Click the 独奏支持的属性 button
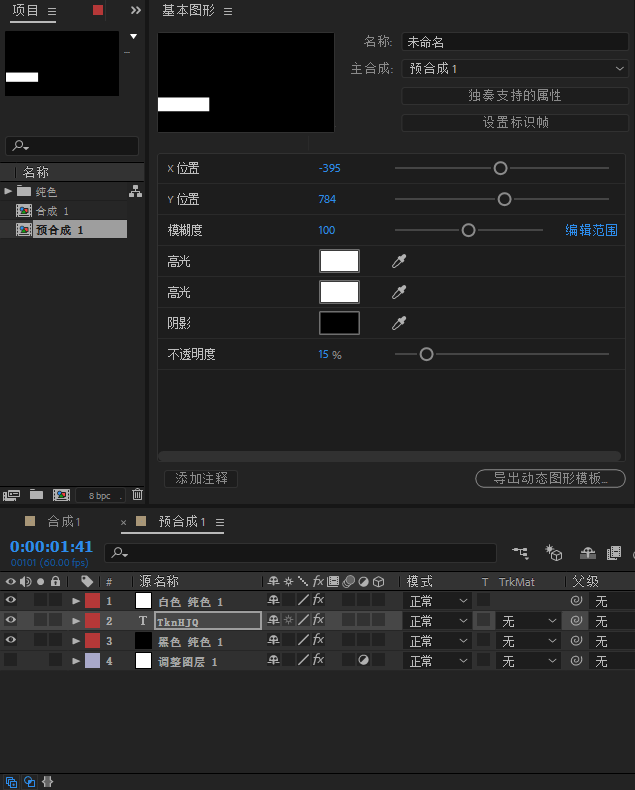 tap(515, 96)
